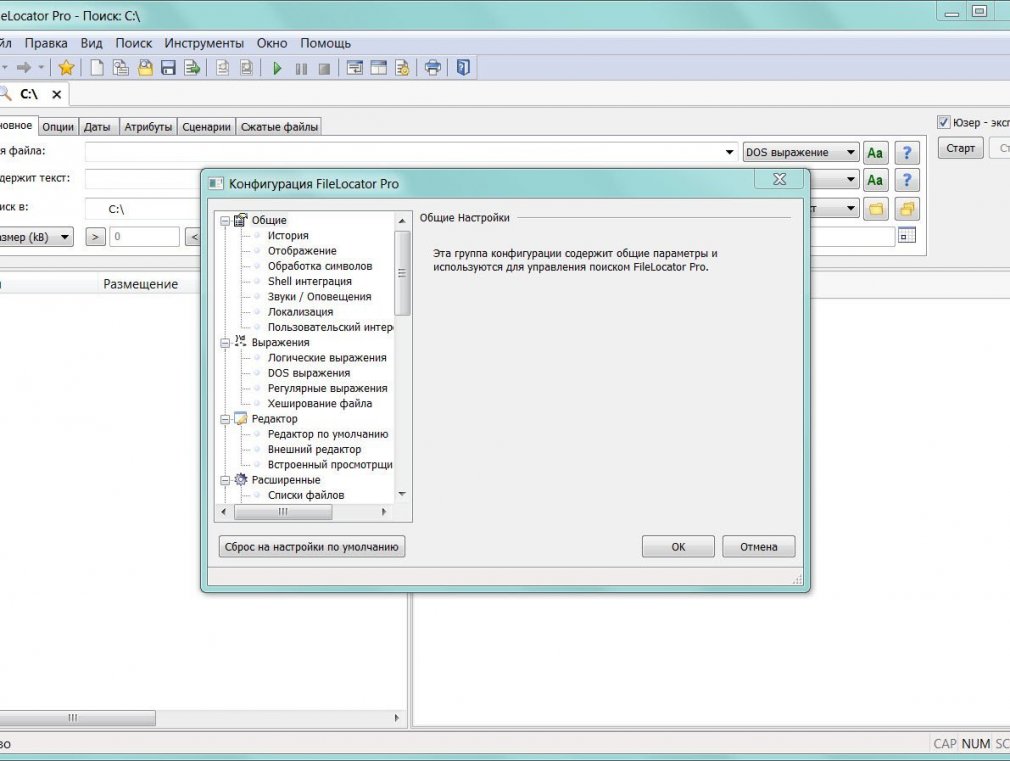Toggle the Юзер - эксперт checkbox
This screenshot has height=761, width=1010.
[944, 122]
